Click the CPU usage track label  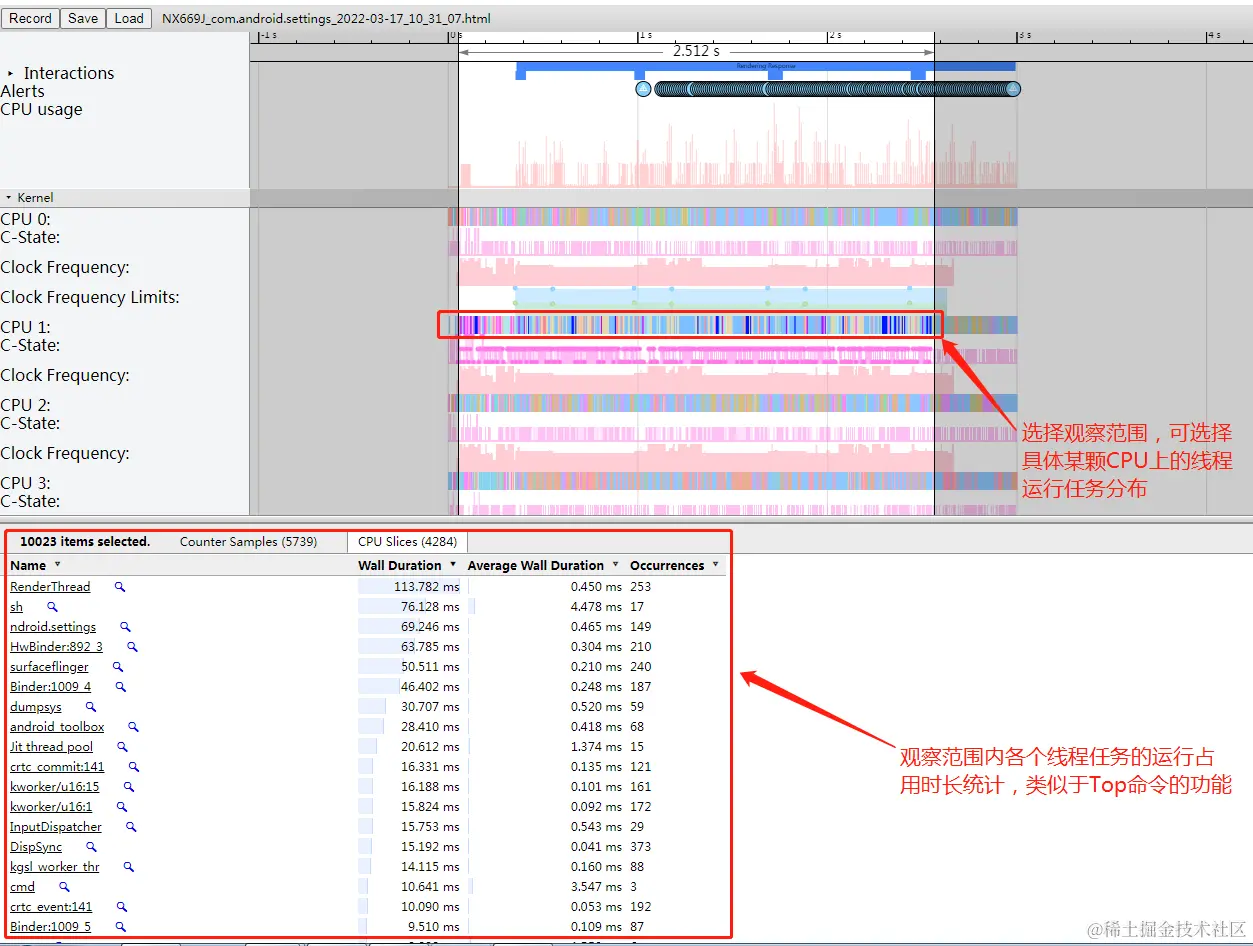click(x=42, y=110)
